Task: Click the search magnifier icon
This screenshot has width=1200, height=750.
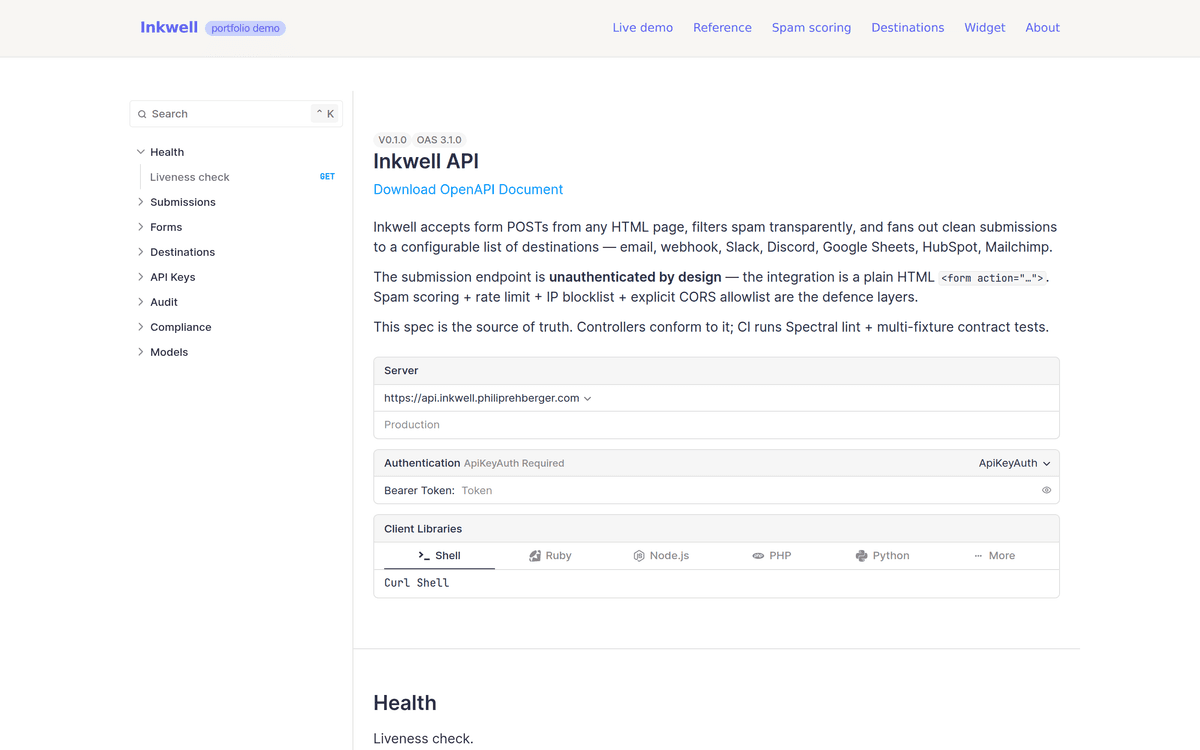Action: pyautogui.click(x=142, y=114)
